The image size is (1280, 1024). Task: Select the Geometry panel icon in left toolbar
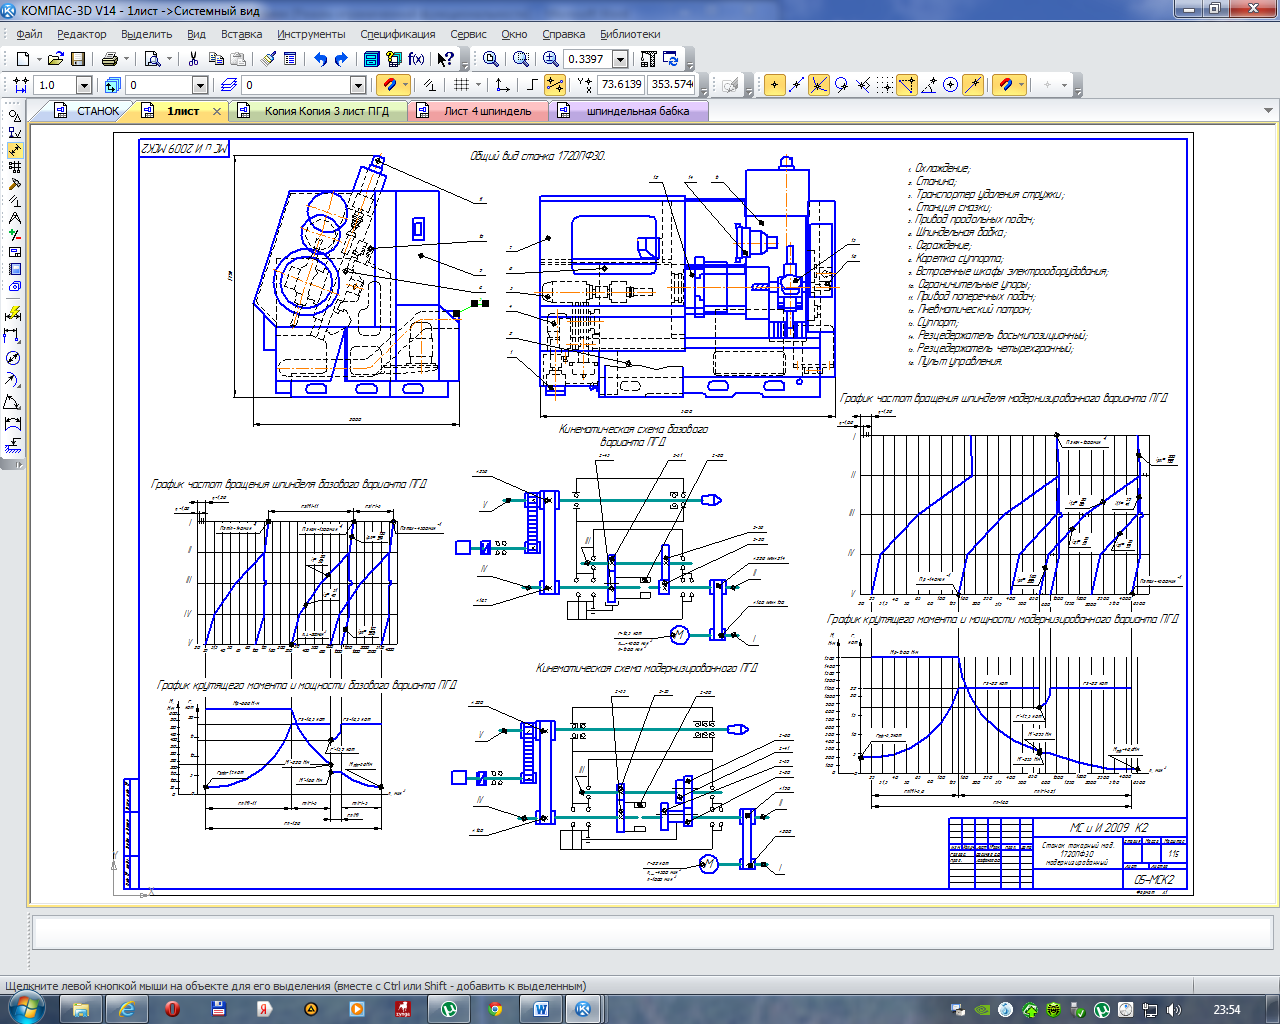[14, 115]
